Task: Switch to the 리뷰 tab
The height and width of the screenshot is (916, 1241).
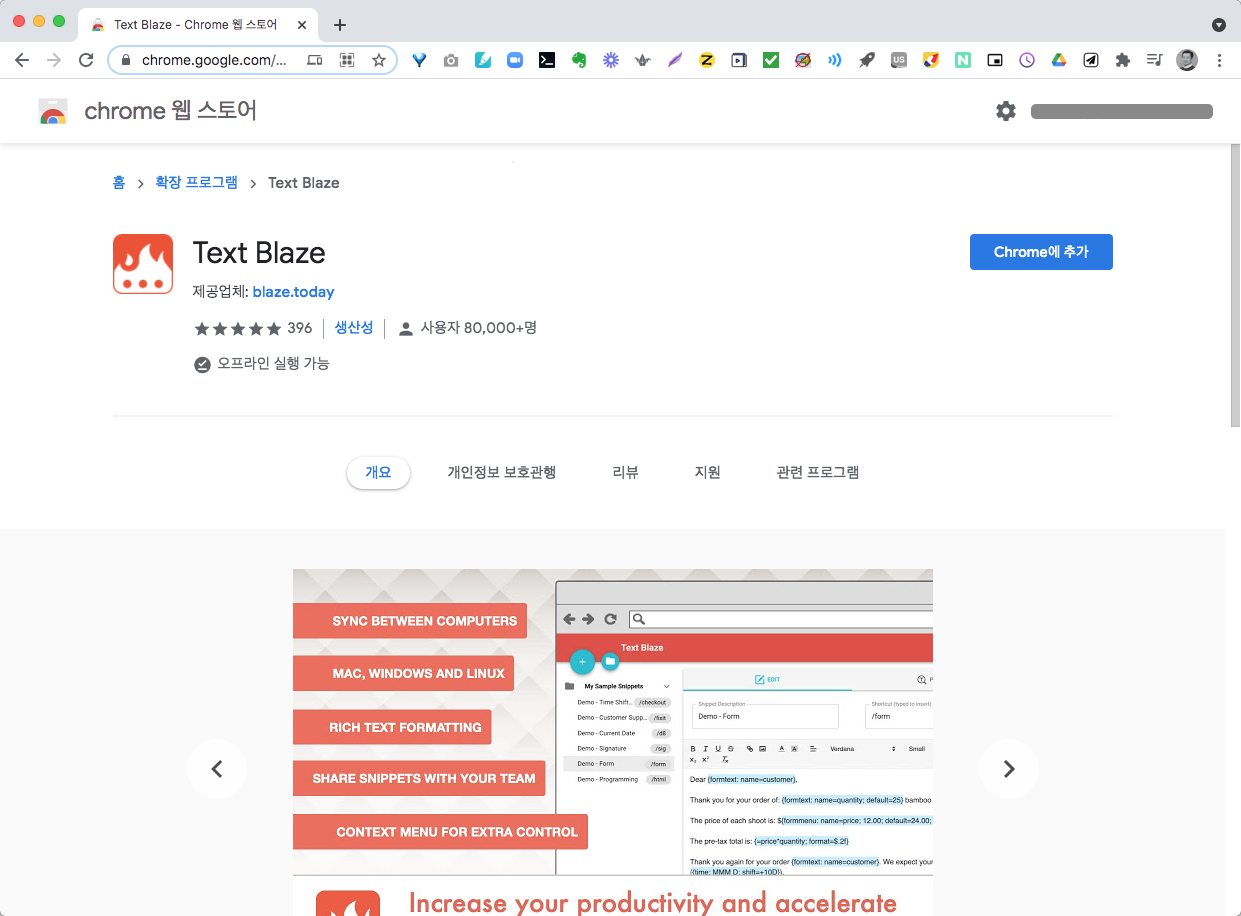Action: pyautogui.click(x=626, y=472)
